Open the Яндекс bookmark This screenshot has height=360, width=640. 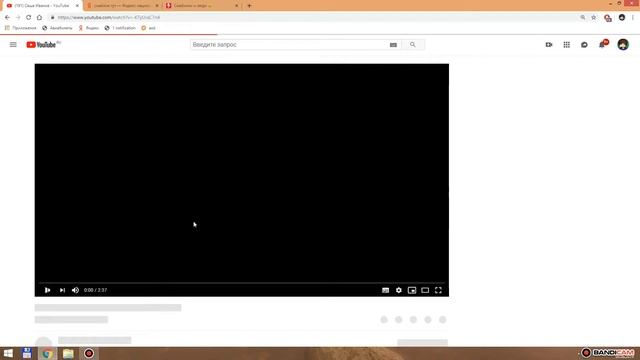pos(89,28)
